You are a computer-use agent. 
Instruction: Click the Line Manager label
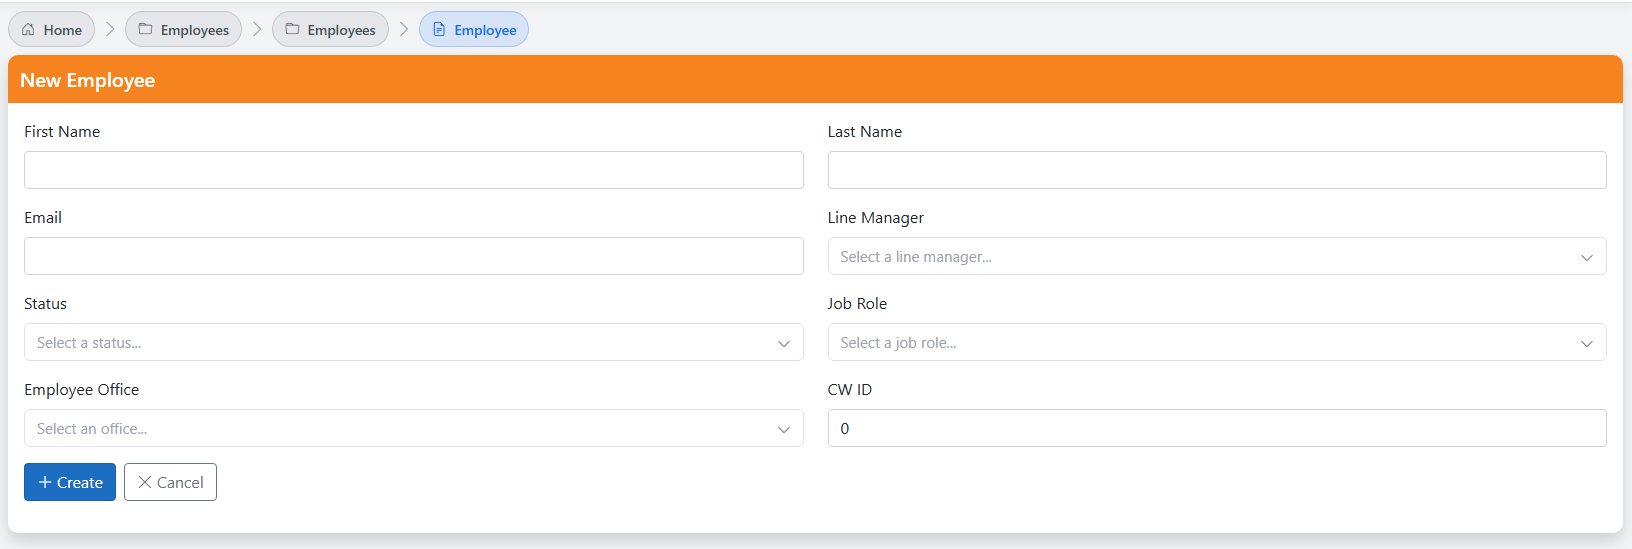point(876,218)
